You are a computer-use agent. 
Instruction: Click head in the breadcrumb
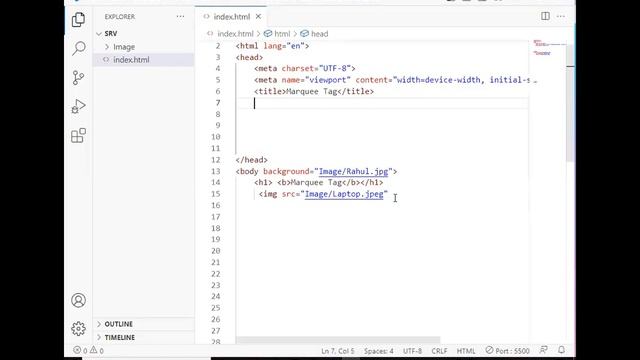319,34
